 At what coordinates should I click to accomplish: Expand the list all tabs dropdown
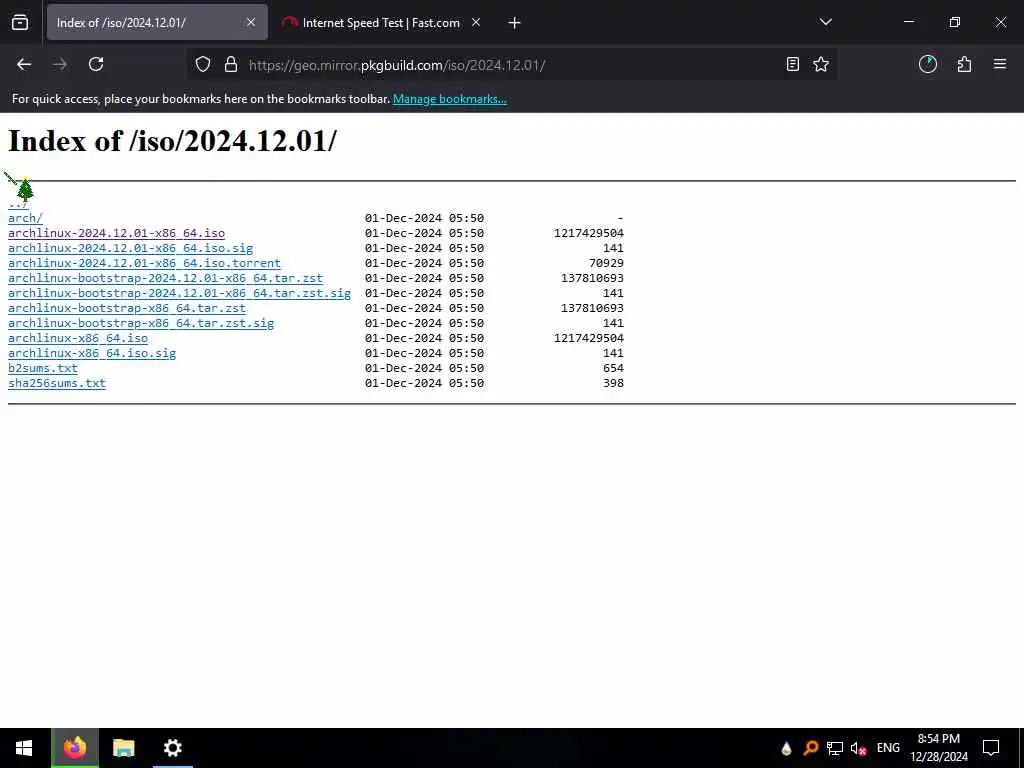[825, 22]
